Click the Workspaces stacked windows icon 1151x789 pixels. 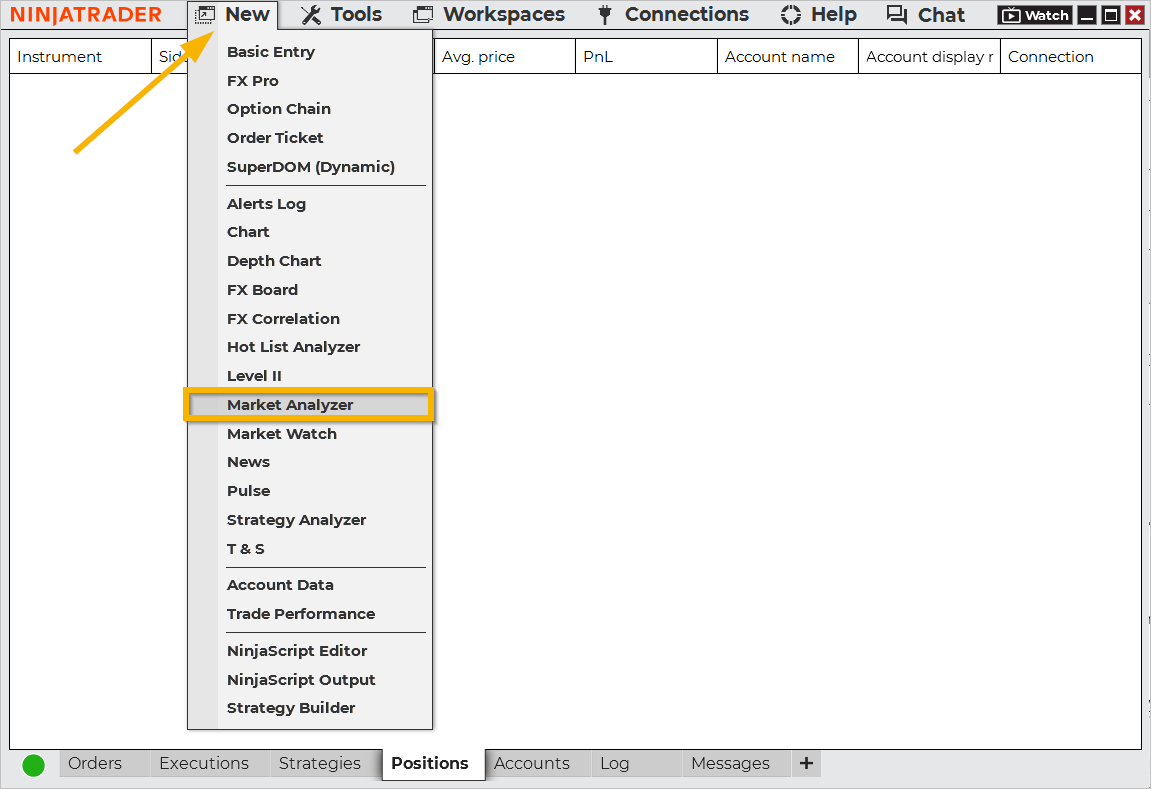(423, 15)
